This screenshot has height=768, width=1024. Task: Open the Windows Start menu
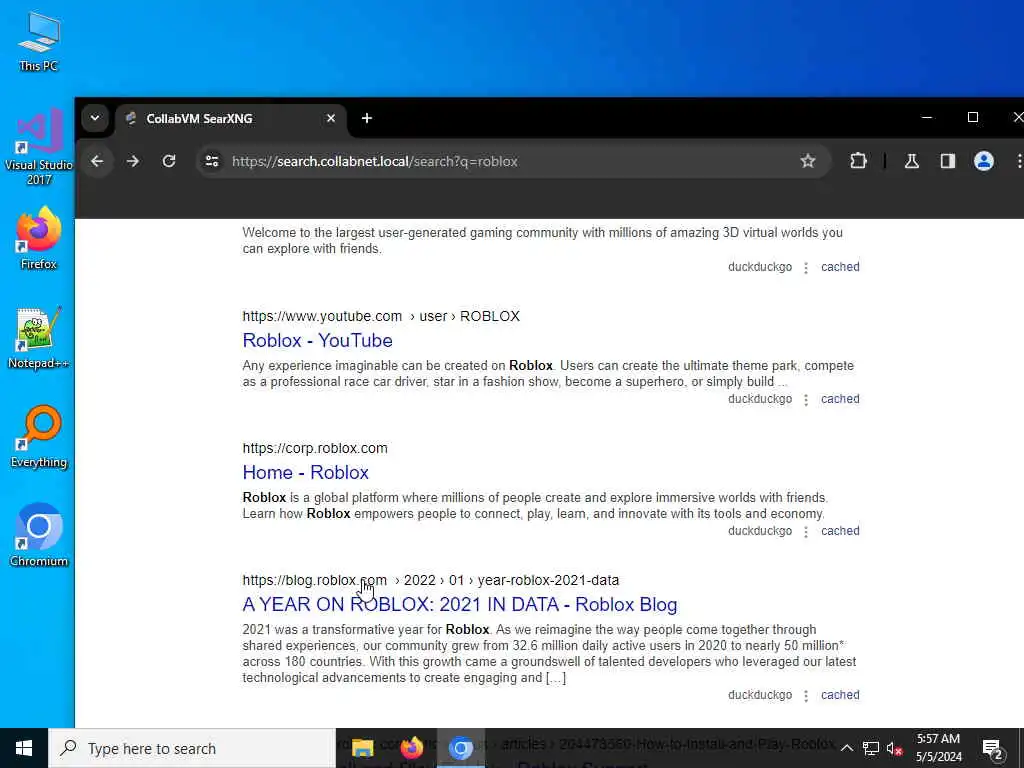24,748
